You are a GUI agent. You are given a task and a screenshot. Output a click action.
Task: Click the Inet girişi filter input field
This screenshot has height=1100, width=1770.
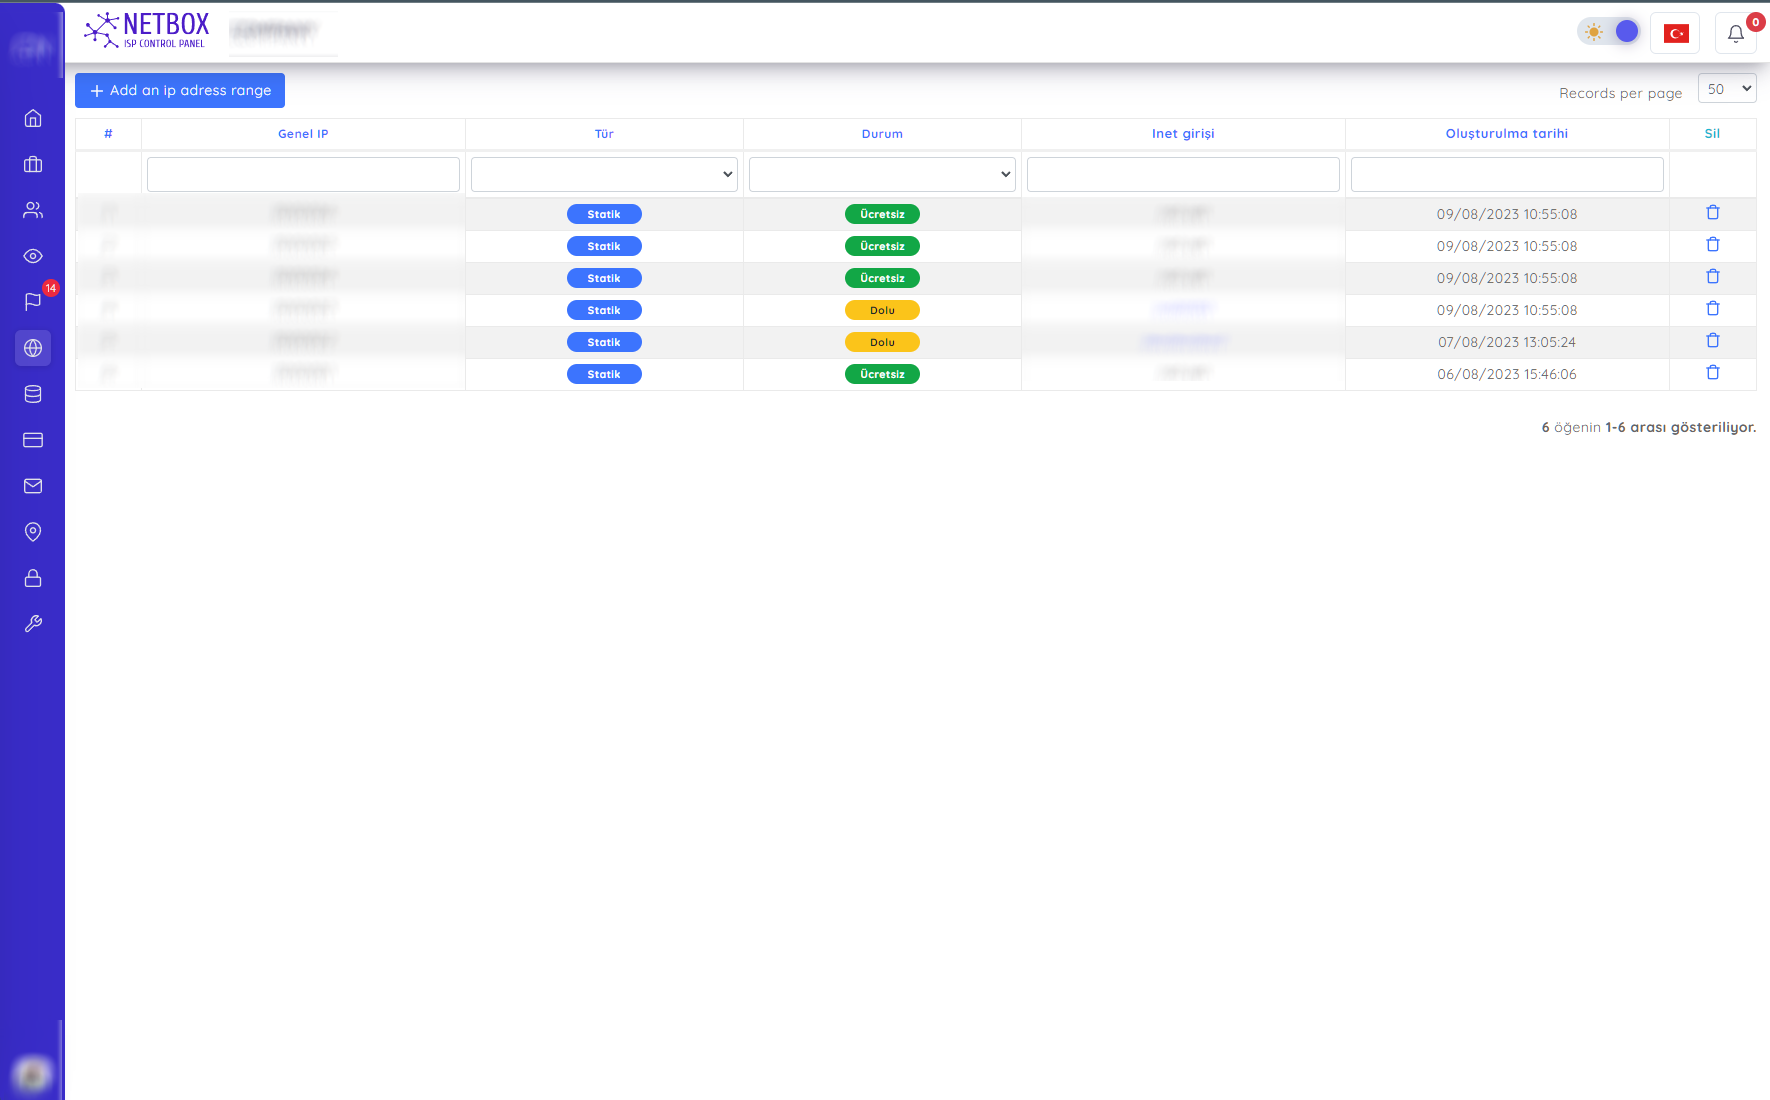pyautogui.click(x=1182, y=174)
